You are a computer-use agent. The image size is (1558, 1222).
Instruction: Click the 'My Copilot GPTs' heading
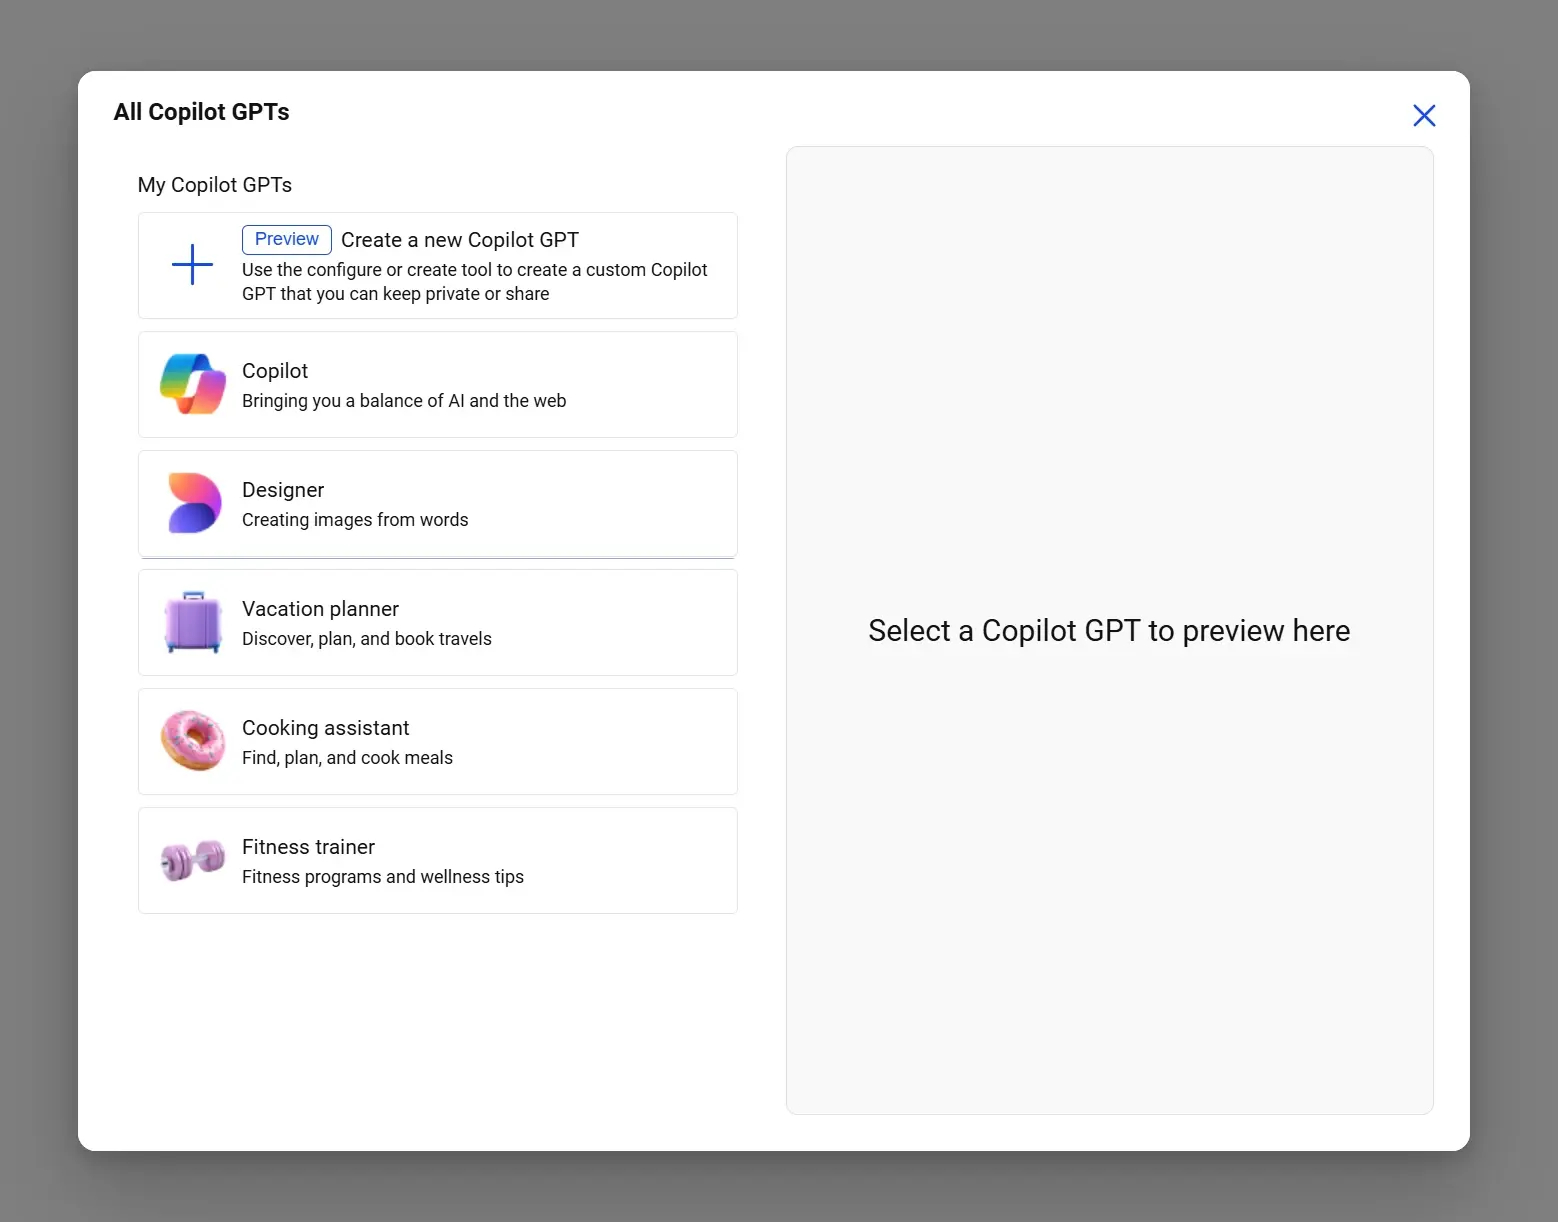(215, 185)
